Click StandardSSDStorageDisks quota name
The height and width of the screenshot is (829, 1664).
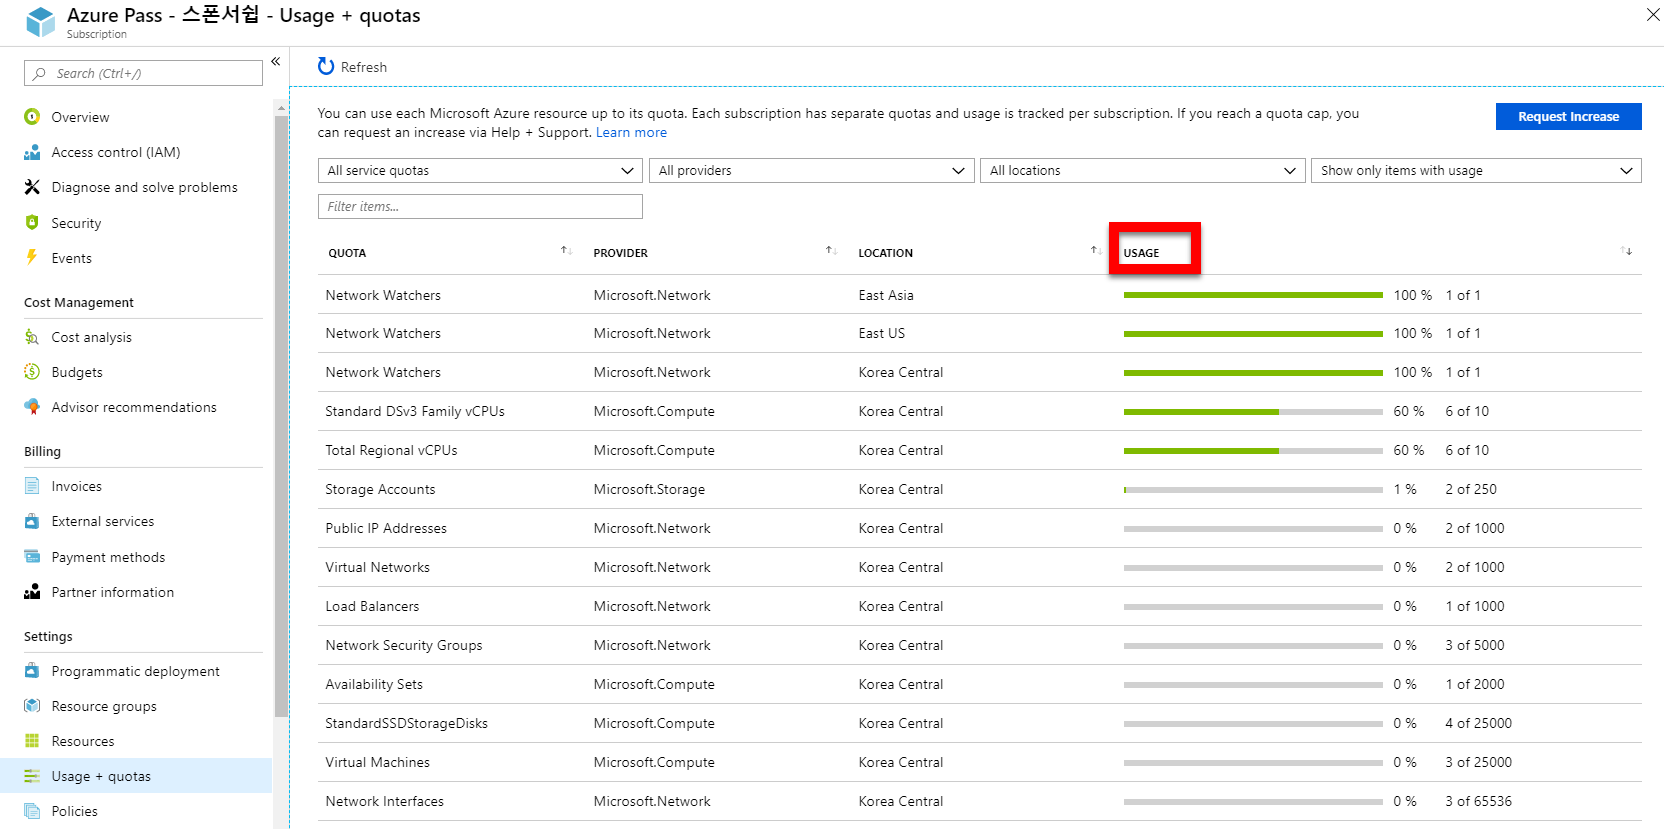click(x=406, y=723)
